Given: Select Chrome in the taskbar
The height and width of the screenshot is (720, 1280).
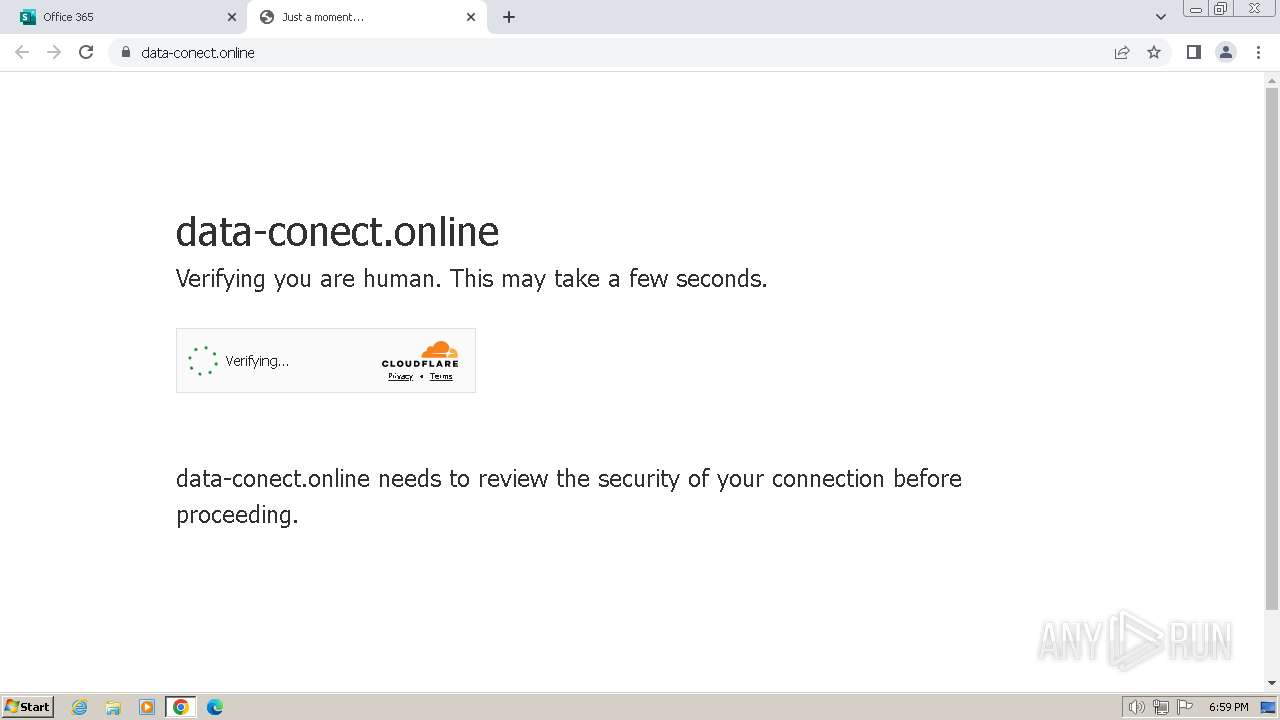Looking at the screenshot, I should click(181, 707).
